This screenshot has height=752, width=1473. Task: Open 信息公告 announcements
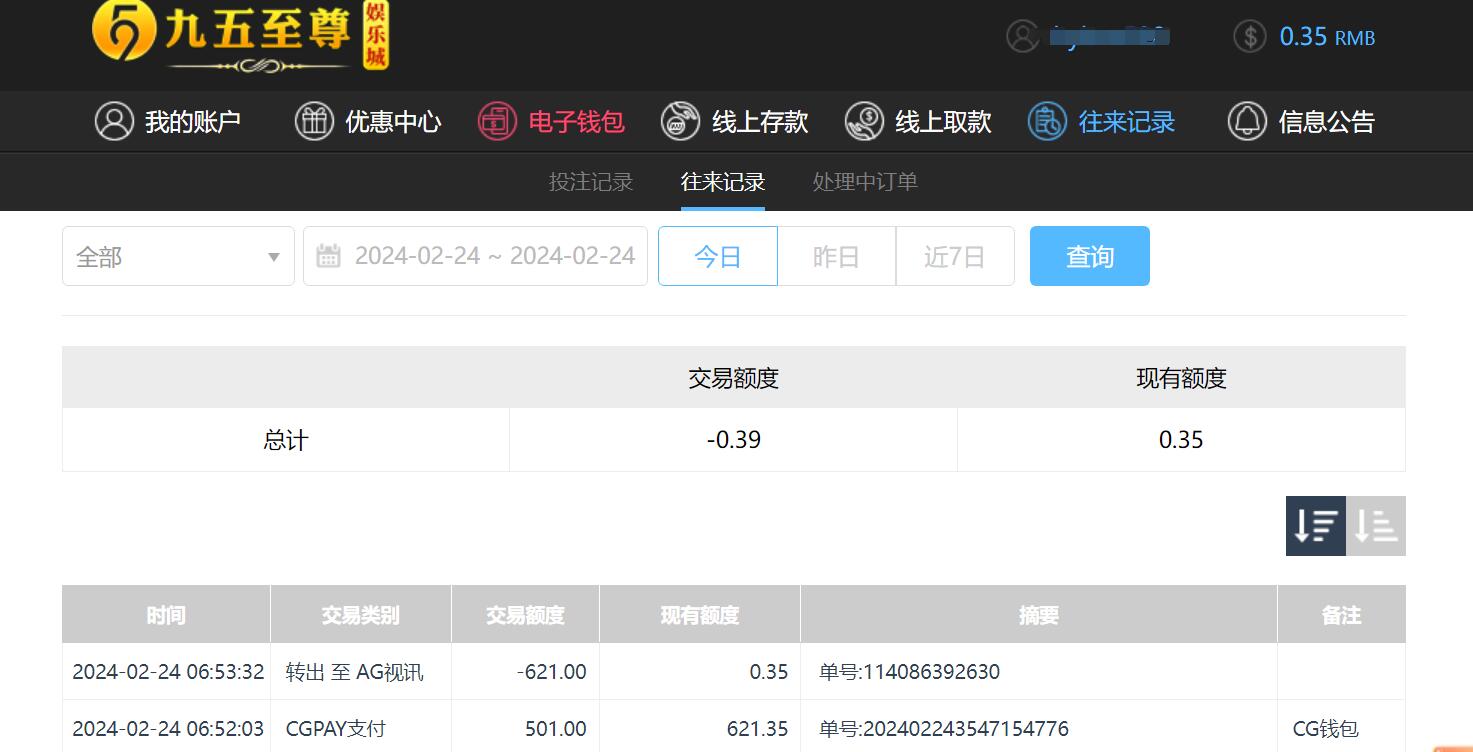[x=1301, y=122]
